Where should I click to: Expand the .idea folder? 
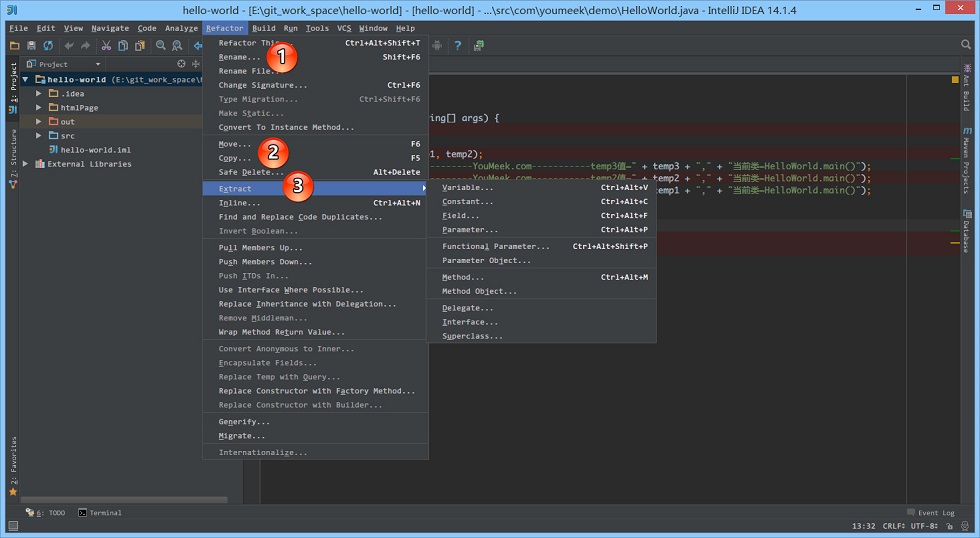coord(39,93)
